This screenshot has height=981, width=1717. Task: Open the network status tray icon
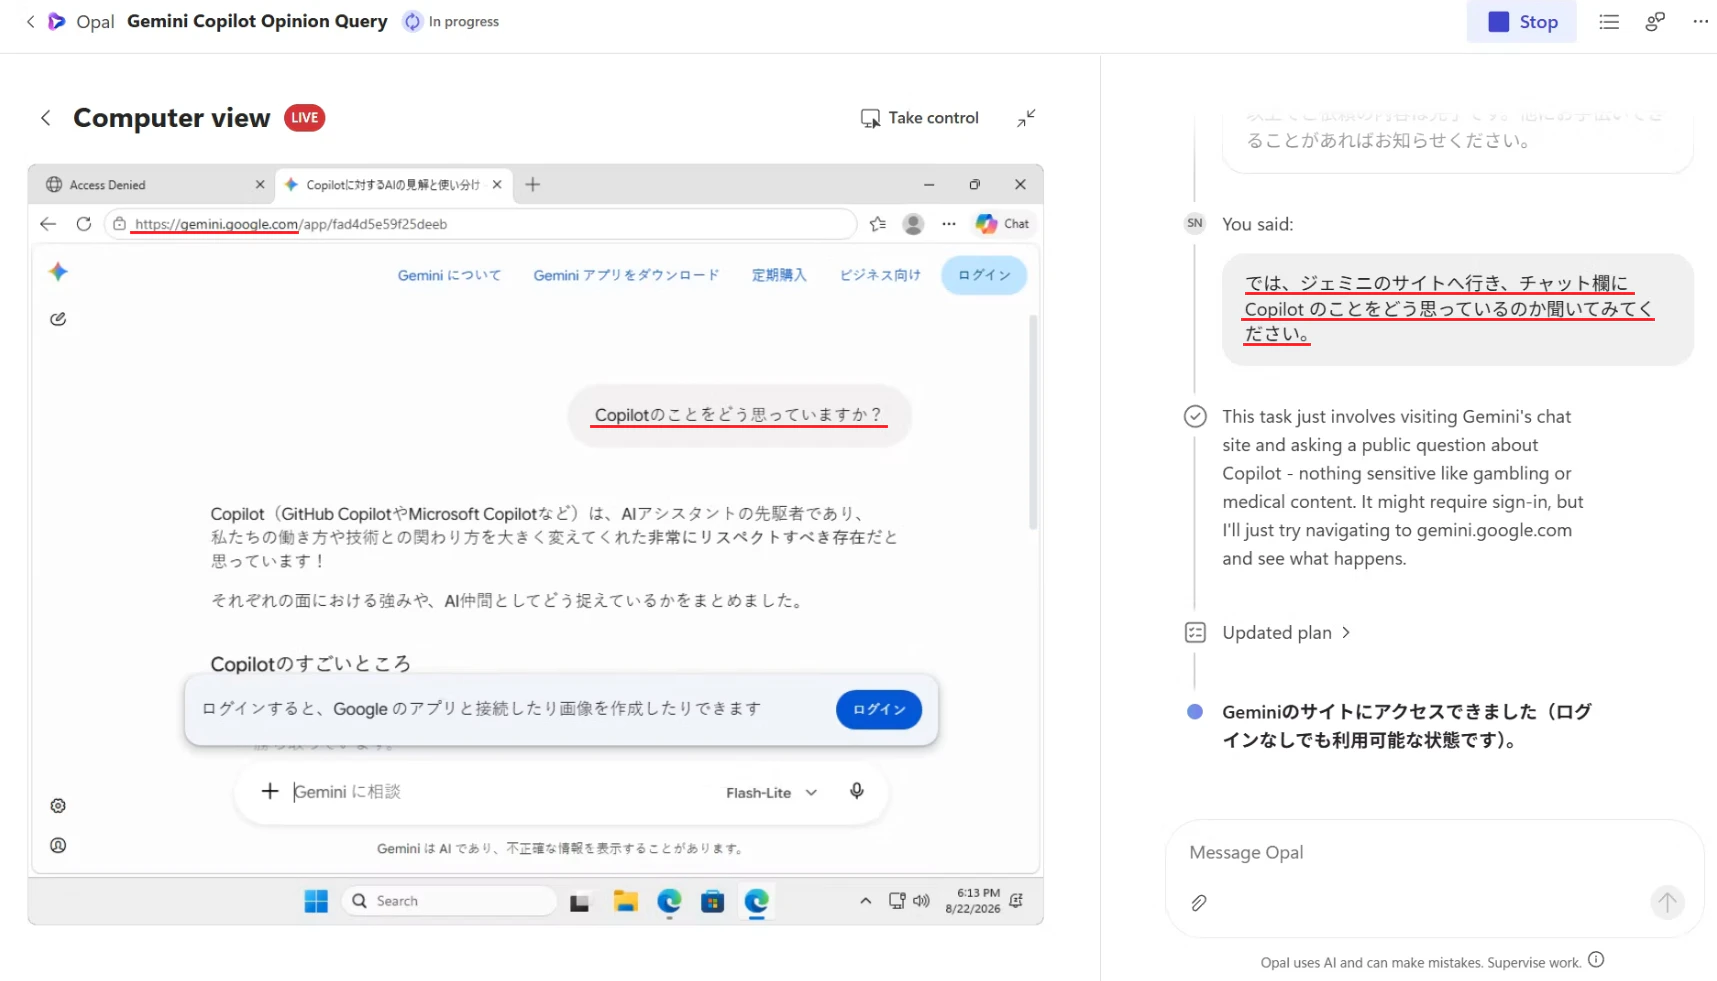[897, 901]
